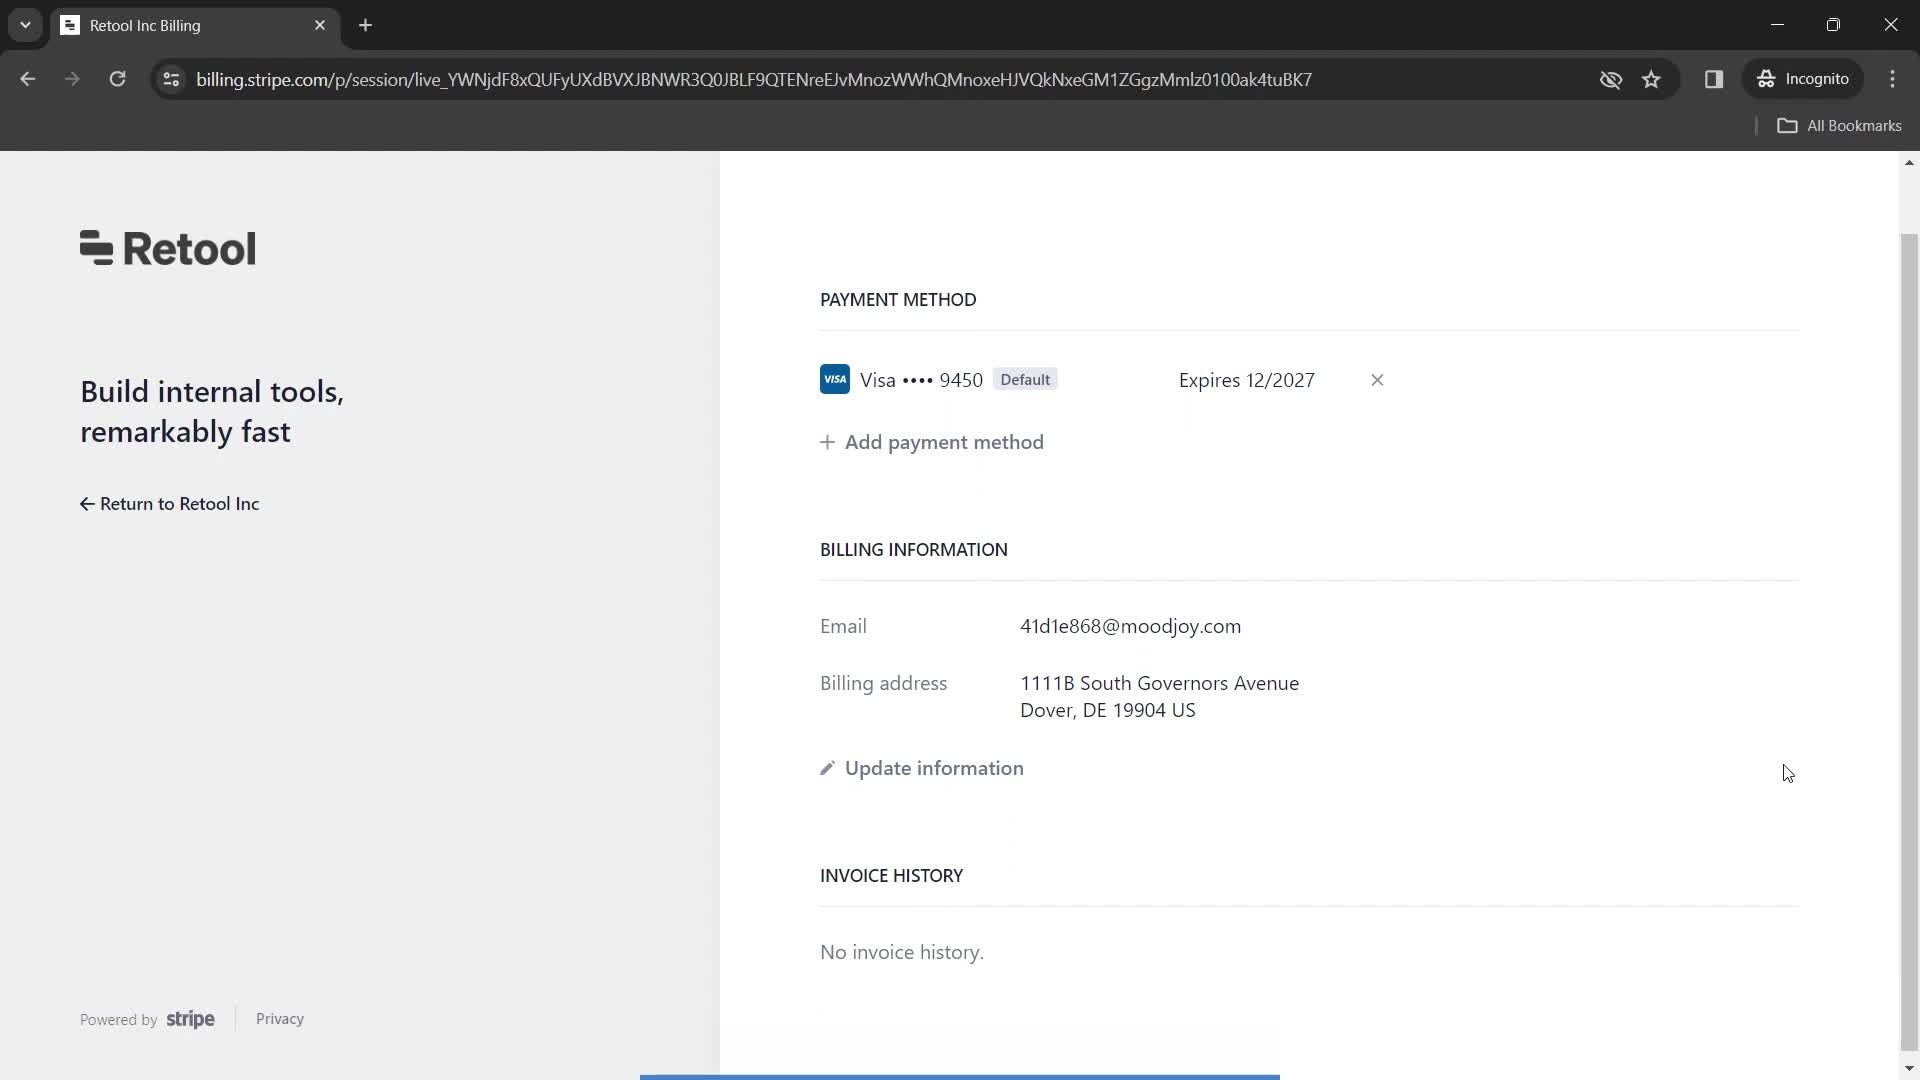1920x1080 pixels.
Task: Expand invoice history section
Action: (x=893, y=874)
